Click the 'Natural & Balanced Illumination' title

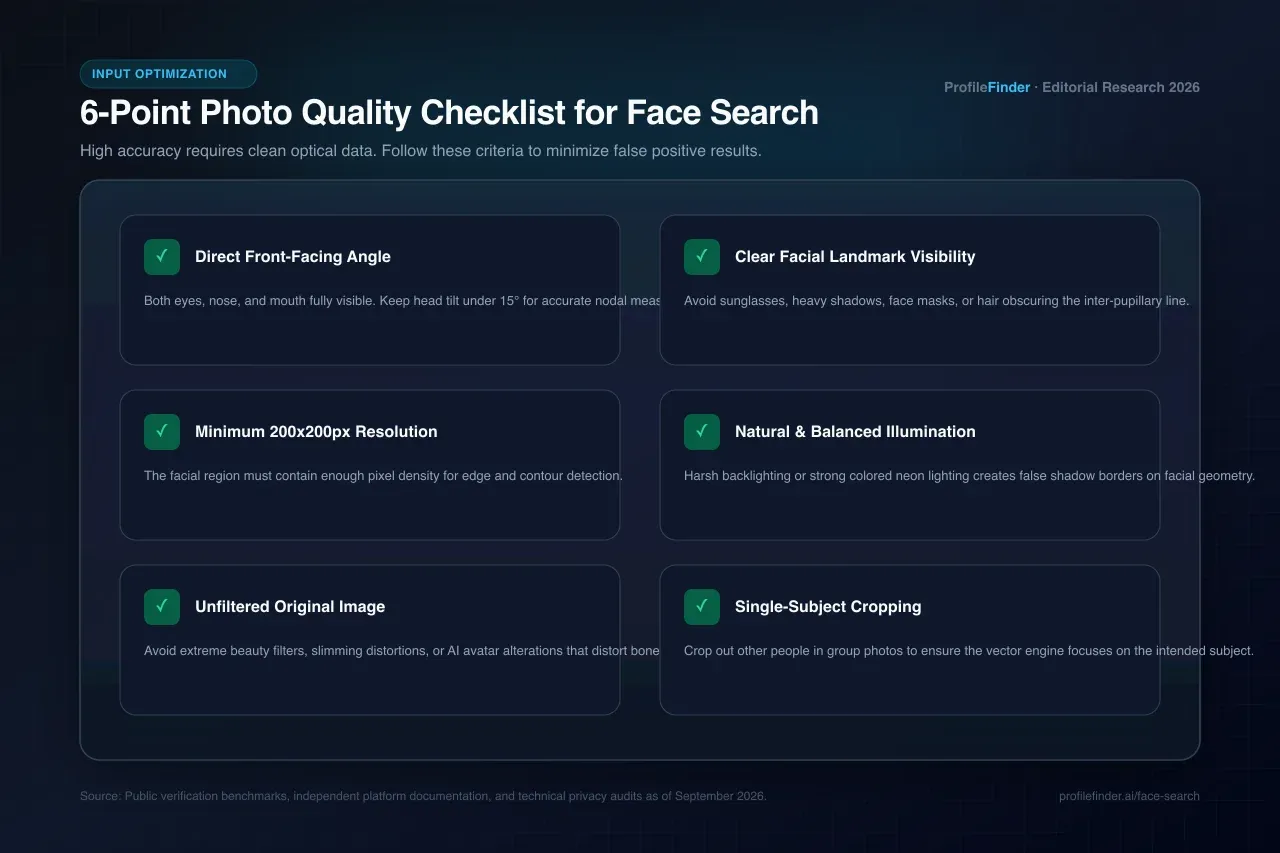855,432
